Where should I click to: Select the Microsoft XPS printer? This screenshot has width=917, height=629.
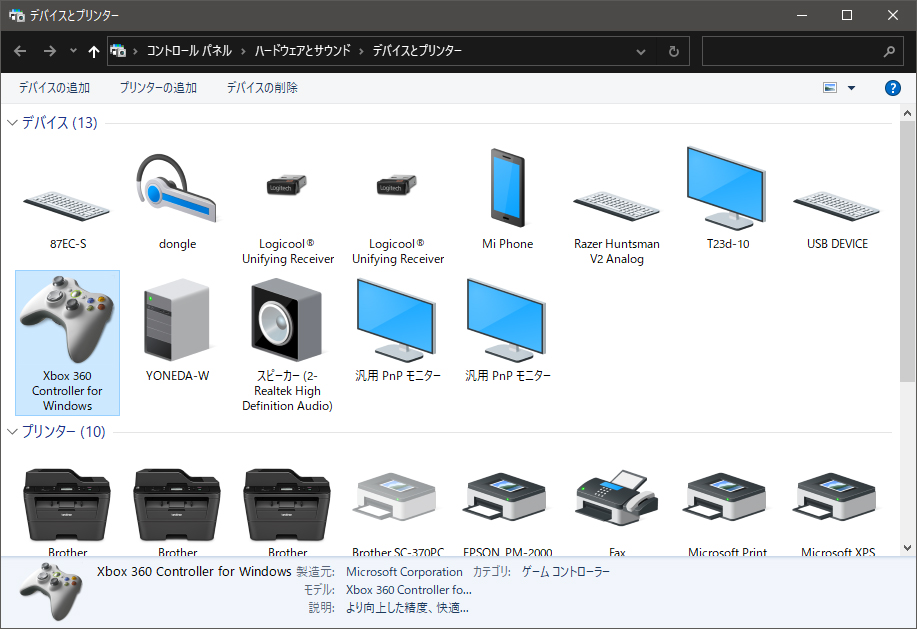click(837, 512)
